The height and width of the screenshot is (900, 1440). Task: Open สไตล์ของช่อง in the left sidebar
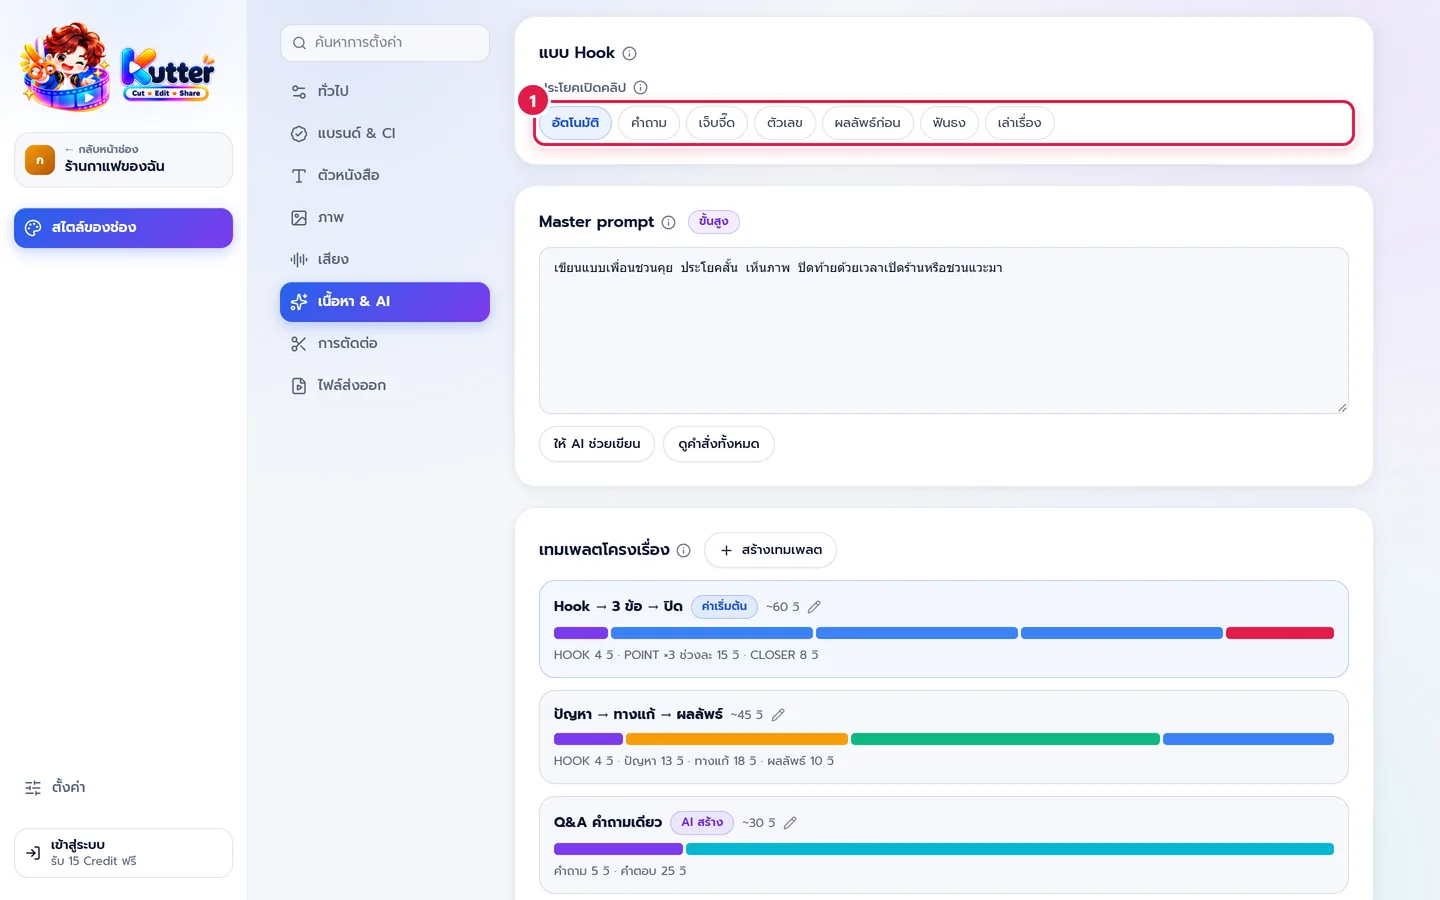click(x=123, y=228)
